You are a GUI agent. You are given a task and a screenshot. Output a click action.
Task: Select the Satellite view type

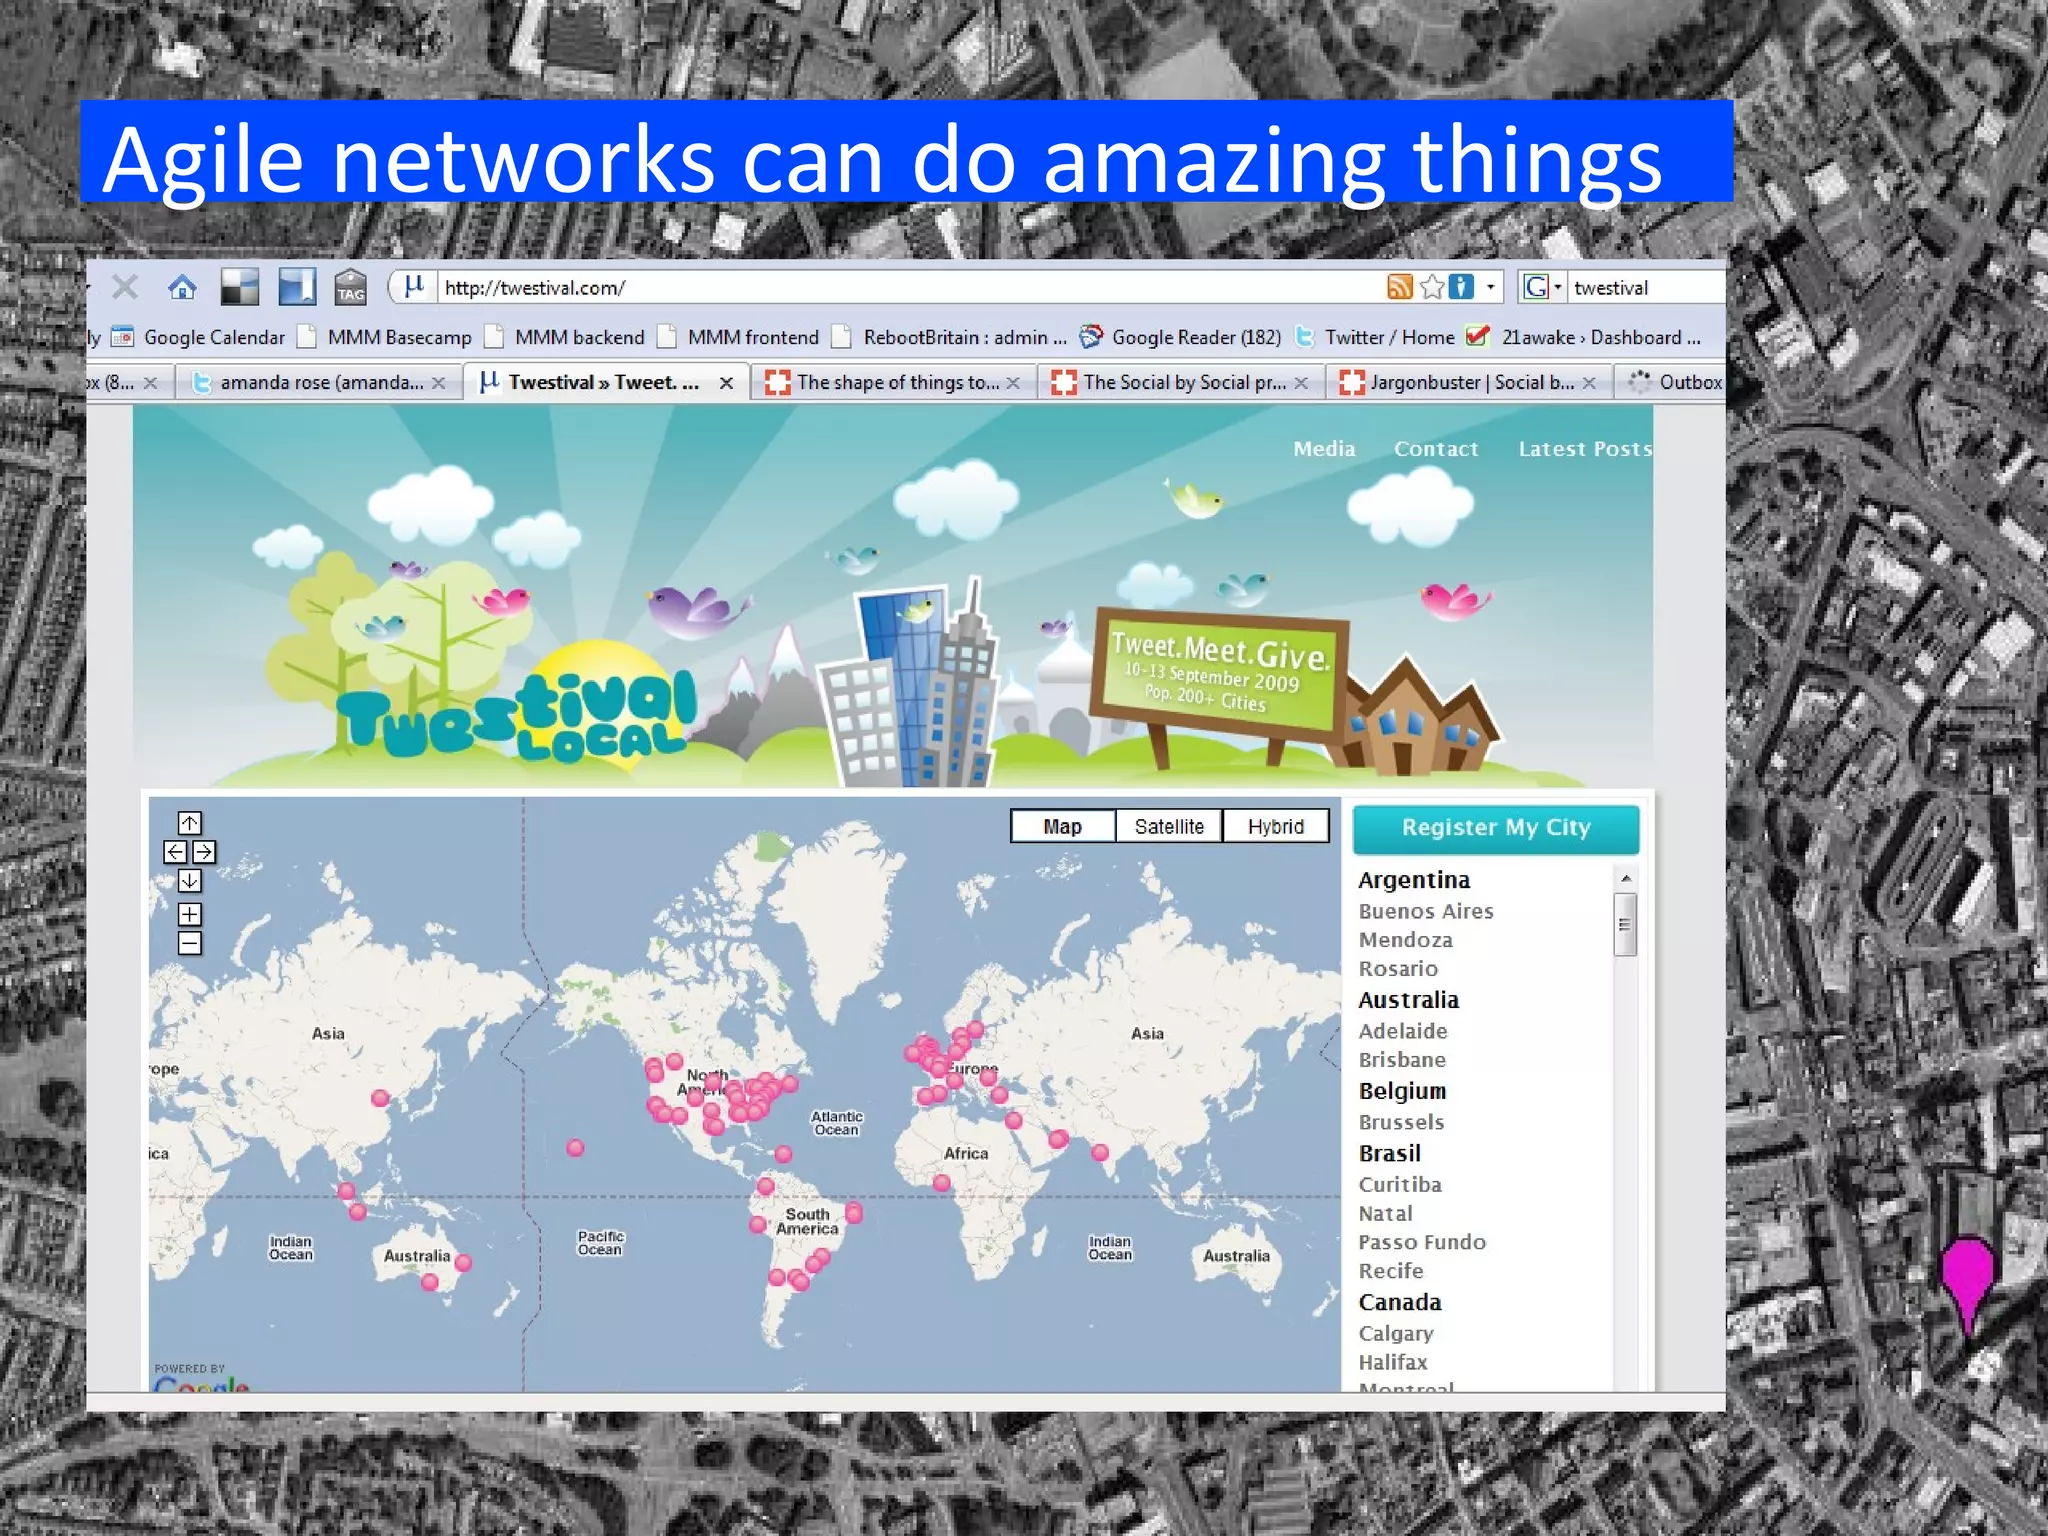point(1169,827)
